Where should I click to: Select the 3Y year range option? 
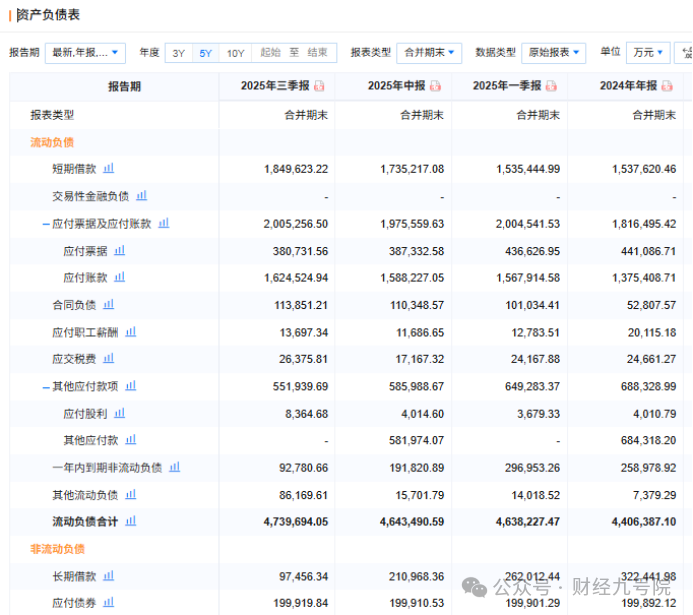click(x=178, y=53)
